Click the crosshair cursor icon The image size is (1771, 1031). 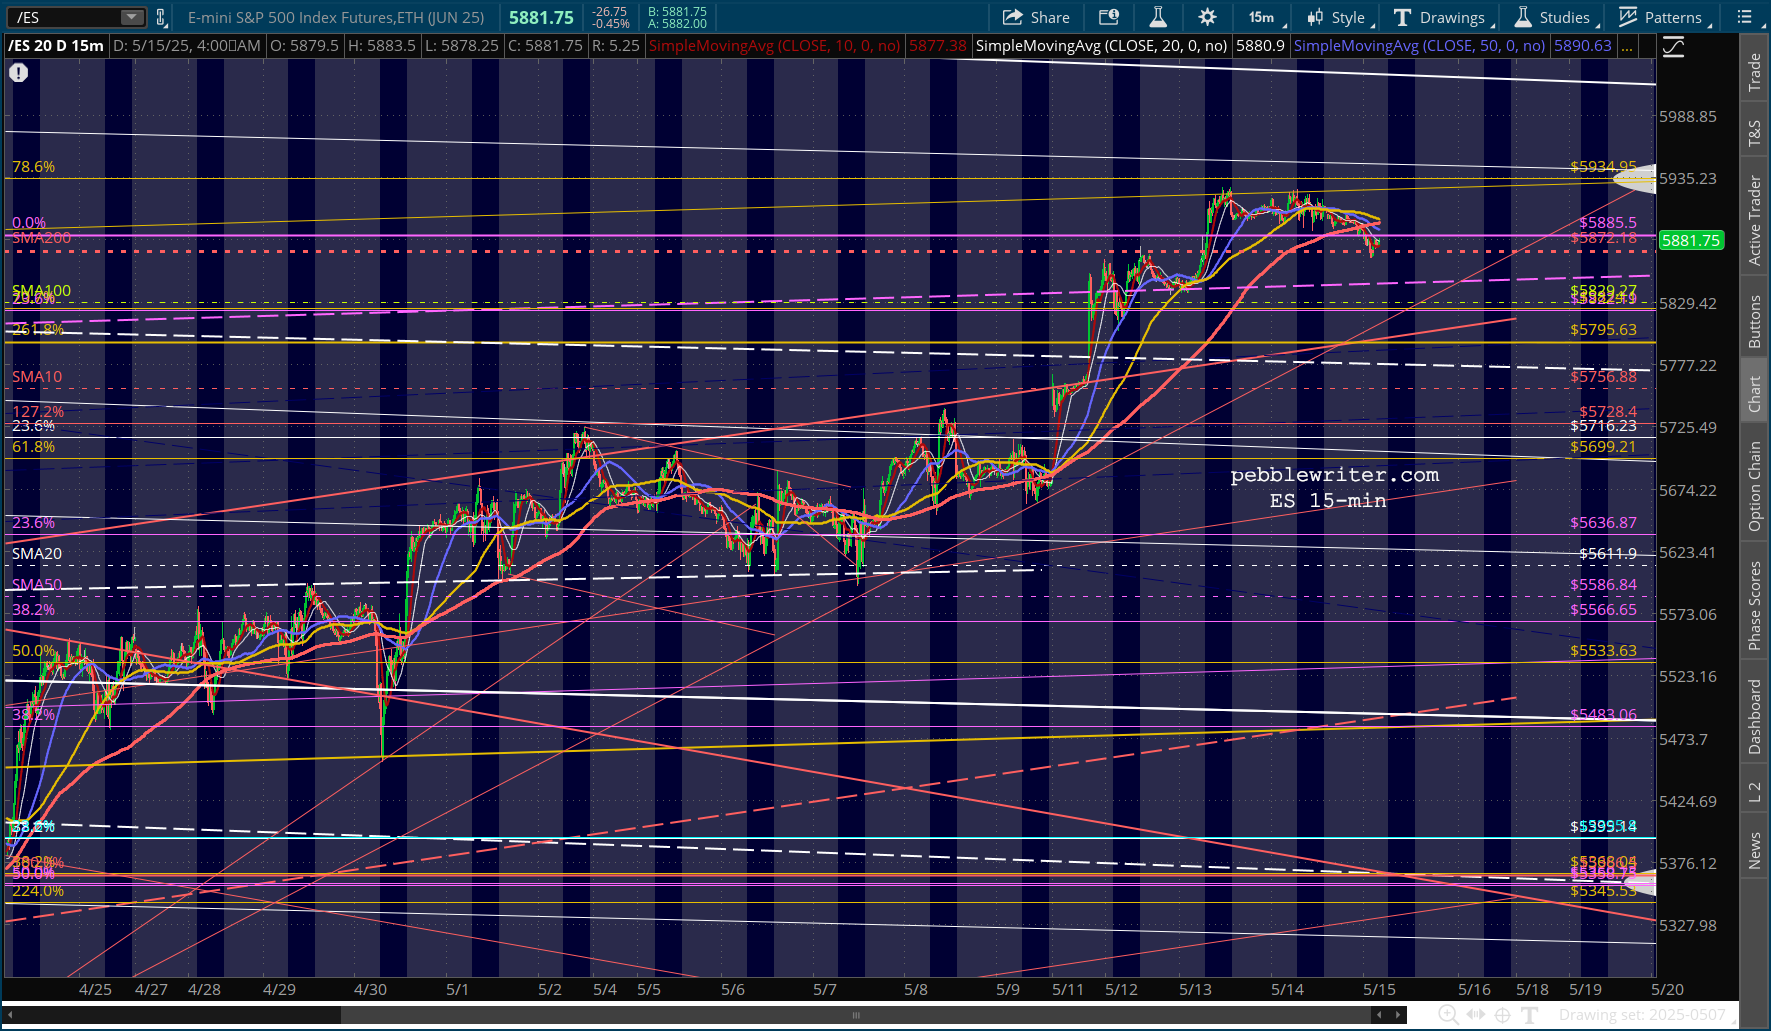point(1502,1015)
